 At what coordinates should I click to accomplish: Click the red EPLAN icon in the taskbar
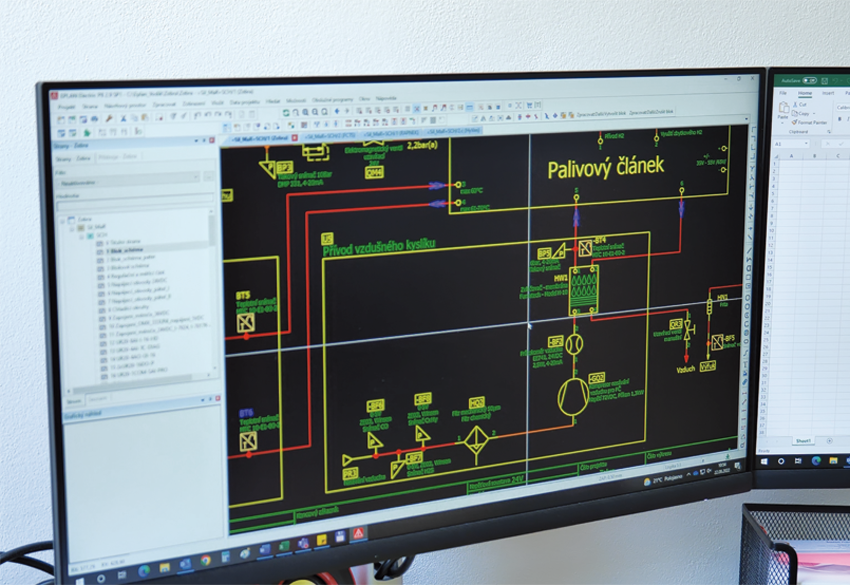pos(358,533)
